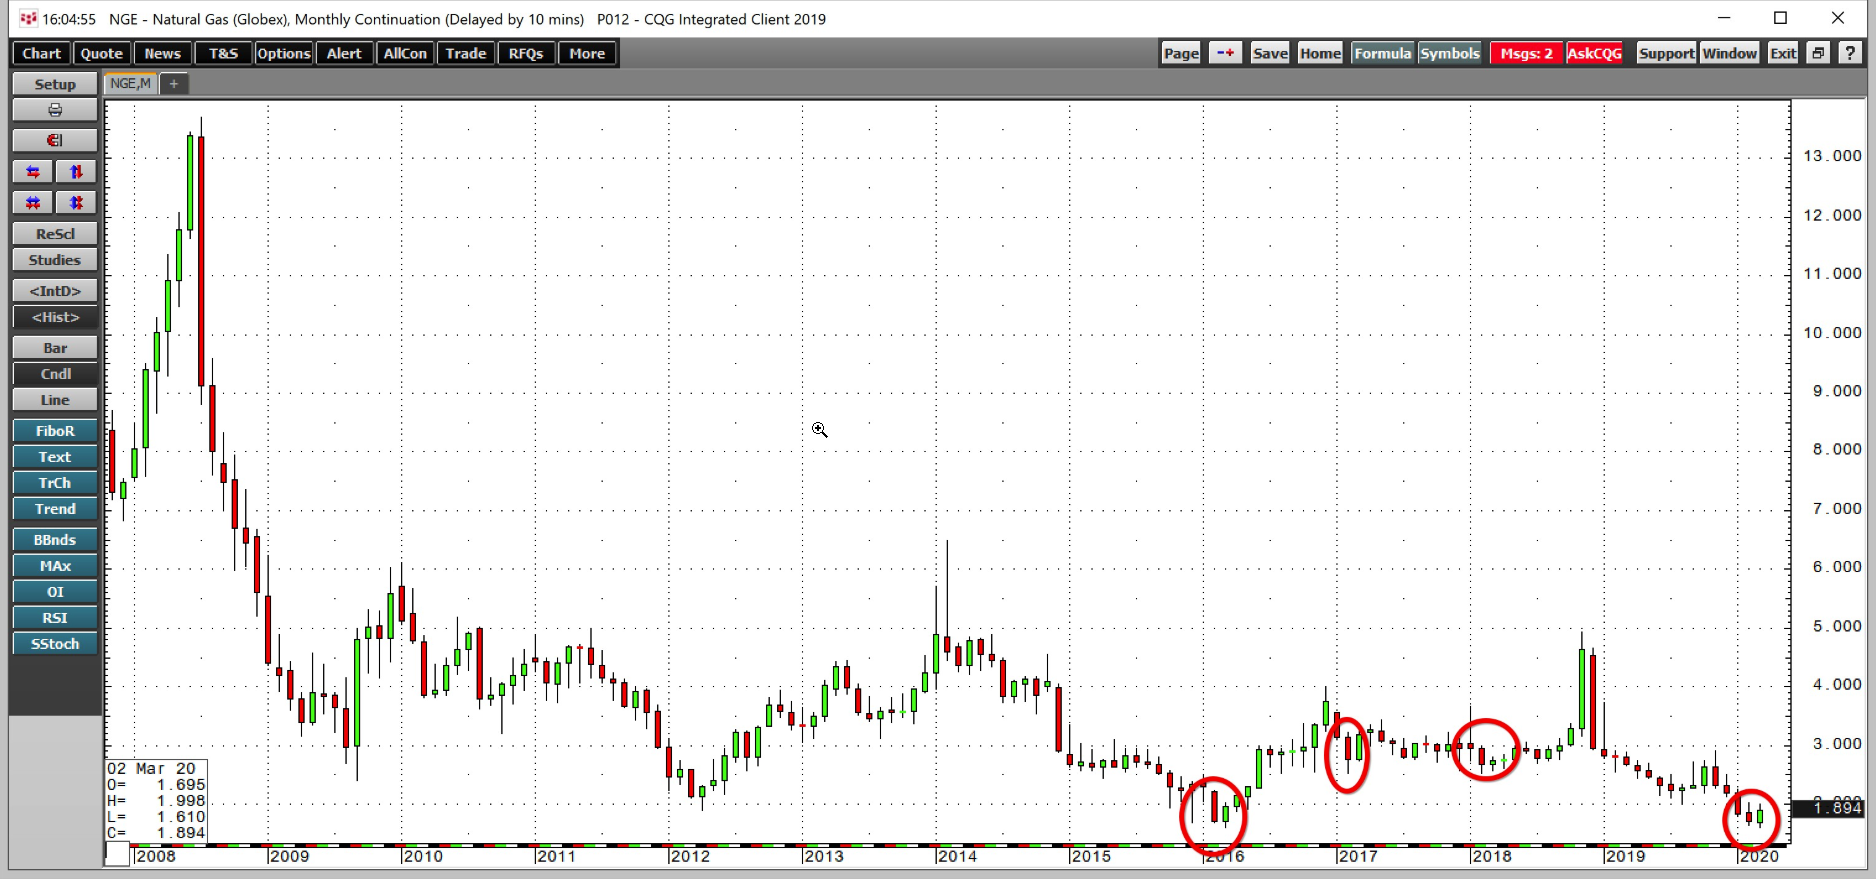The image size is (1876, 879).
Task: Click the small box at chart bottom-left corner
Action: coord(118,854)
